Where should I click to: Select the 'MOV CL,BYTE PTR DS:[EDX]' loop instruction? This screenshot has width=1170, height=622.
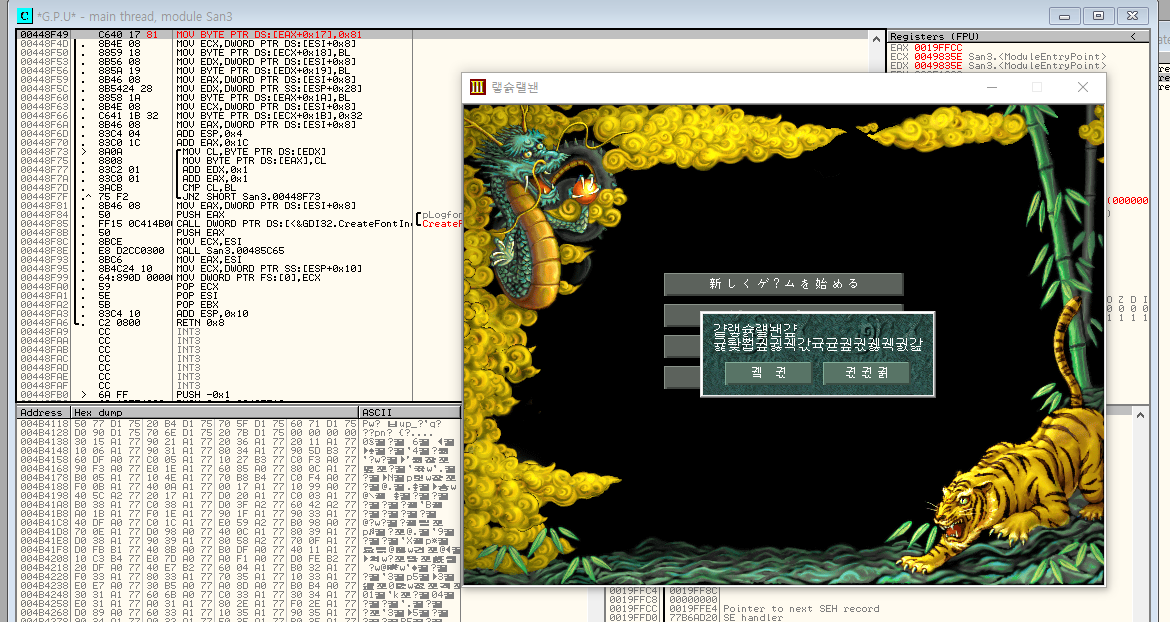pos(254,151)
